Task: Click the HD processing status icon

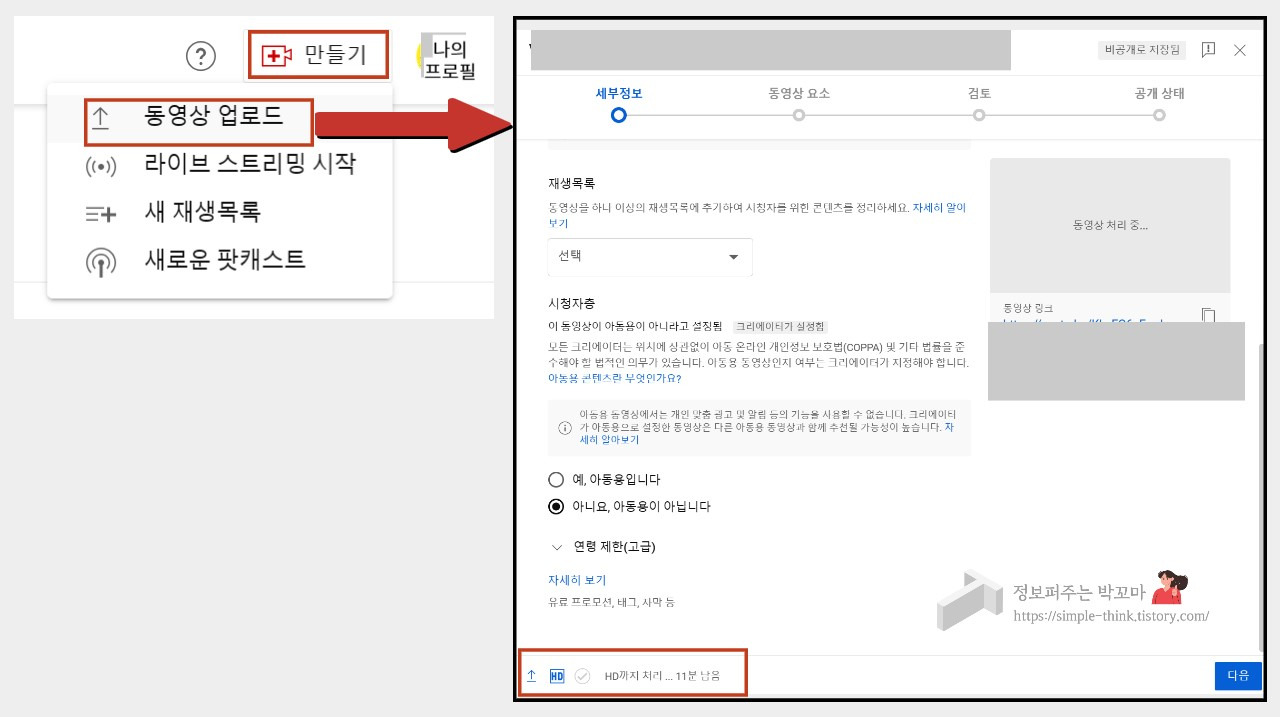Action: (x=557, y=676)
